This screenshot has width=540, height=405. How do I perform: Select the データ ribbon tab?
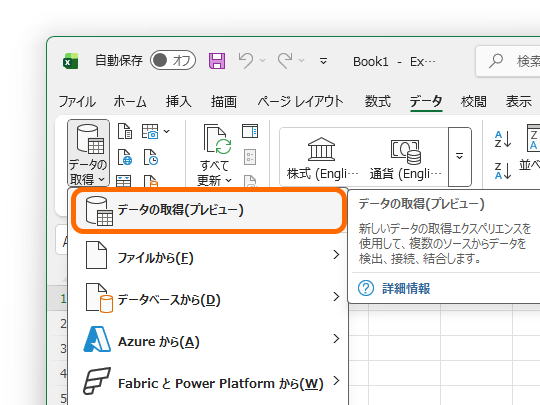[x=426, y=102]
